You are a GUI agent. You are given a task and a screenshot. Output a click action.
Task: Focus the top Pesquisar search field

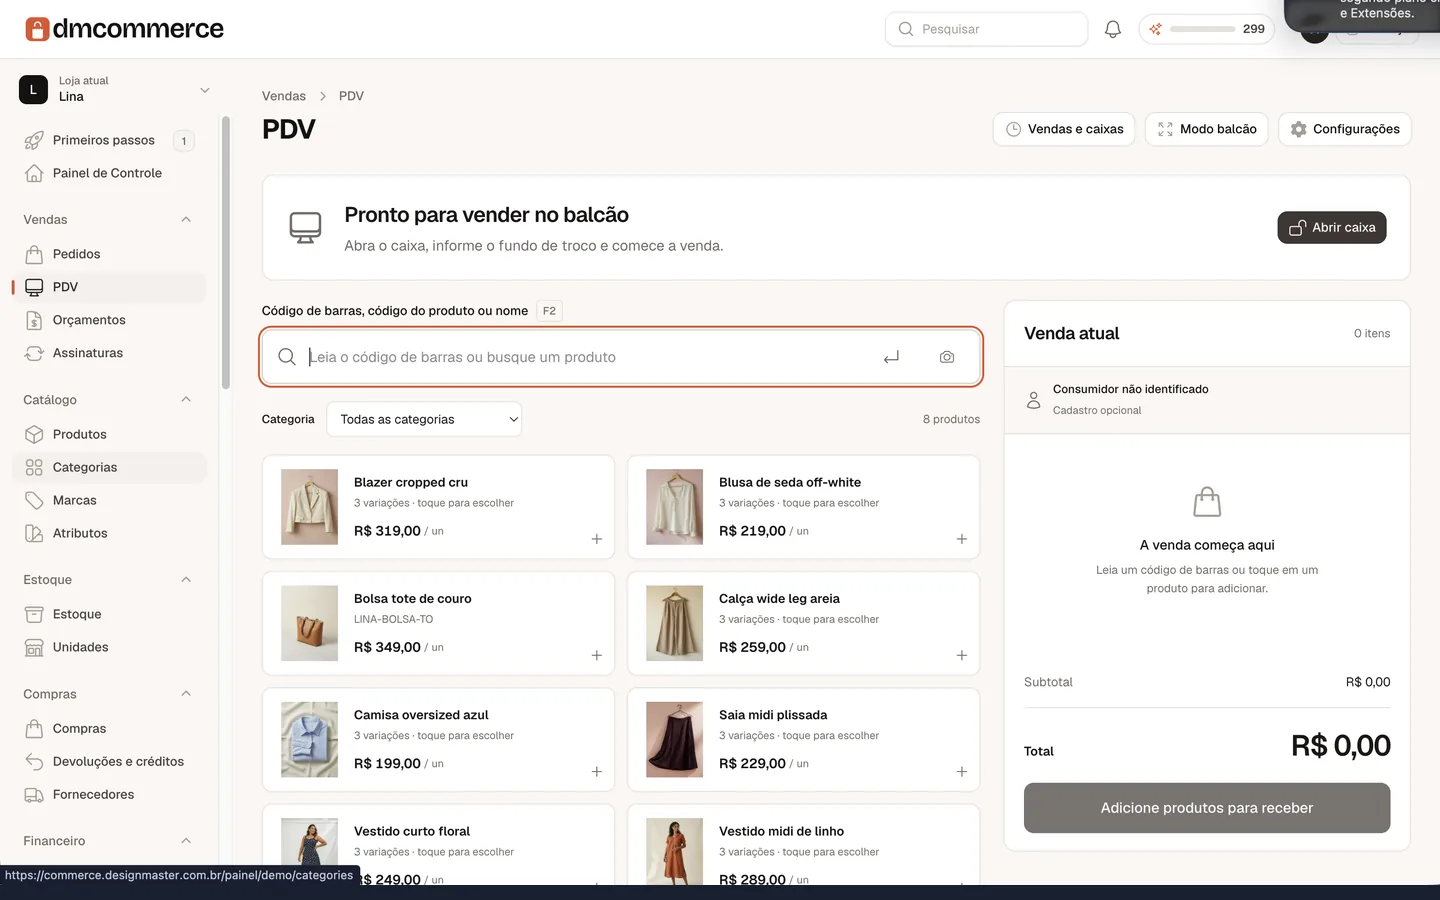[x=987, y=29]
